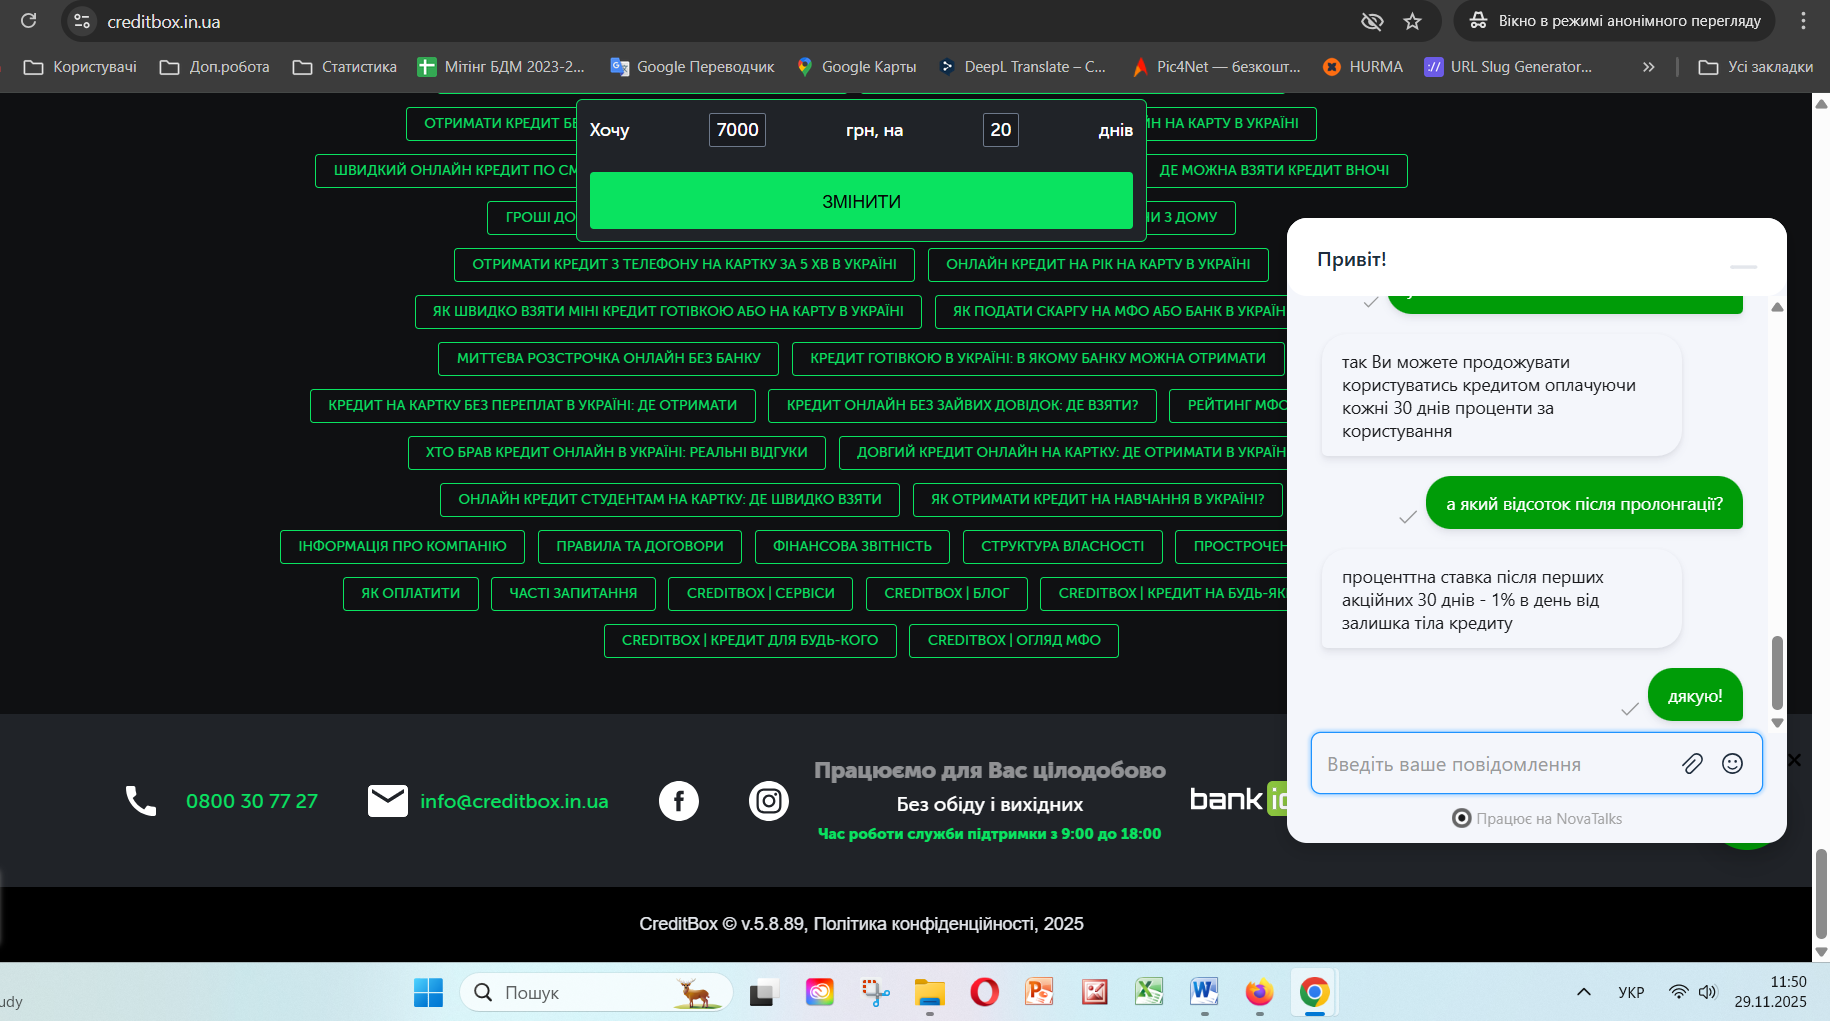
Task: Launch Adobe Creative Cloud from taskbar
Action: (x=820, y=992)
